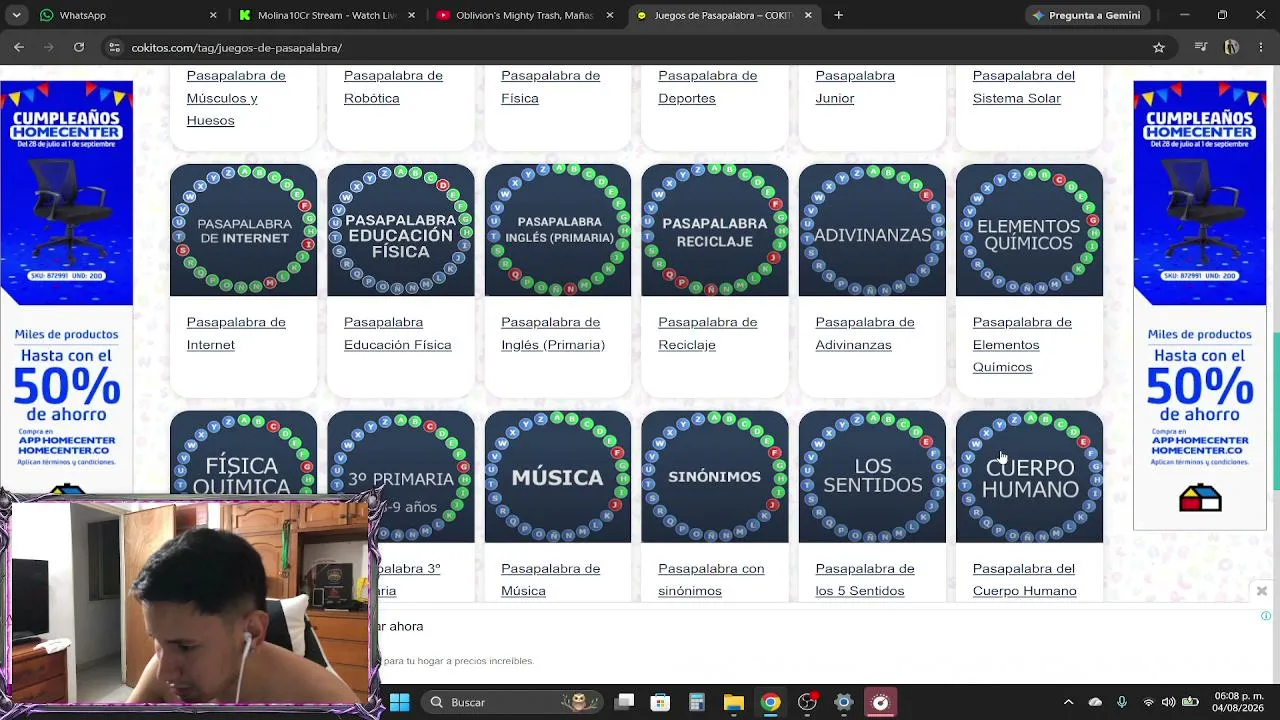This screenshot has width=1280, height=720.
Task: Go back to the previous page
Action: tap(19, 47)
